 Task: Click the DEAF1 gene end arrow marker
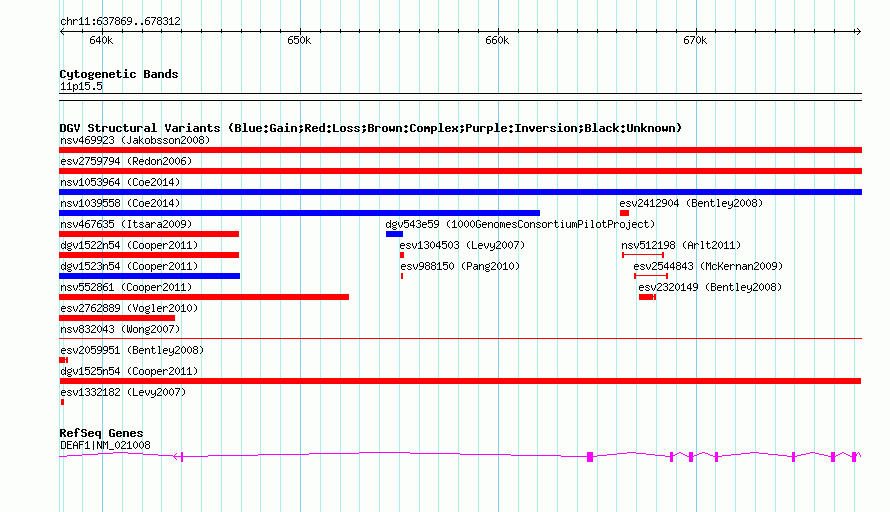pos(178,456)
